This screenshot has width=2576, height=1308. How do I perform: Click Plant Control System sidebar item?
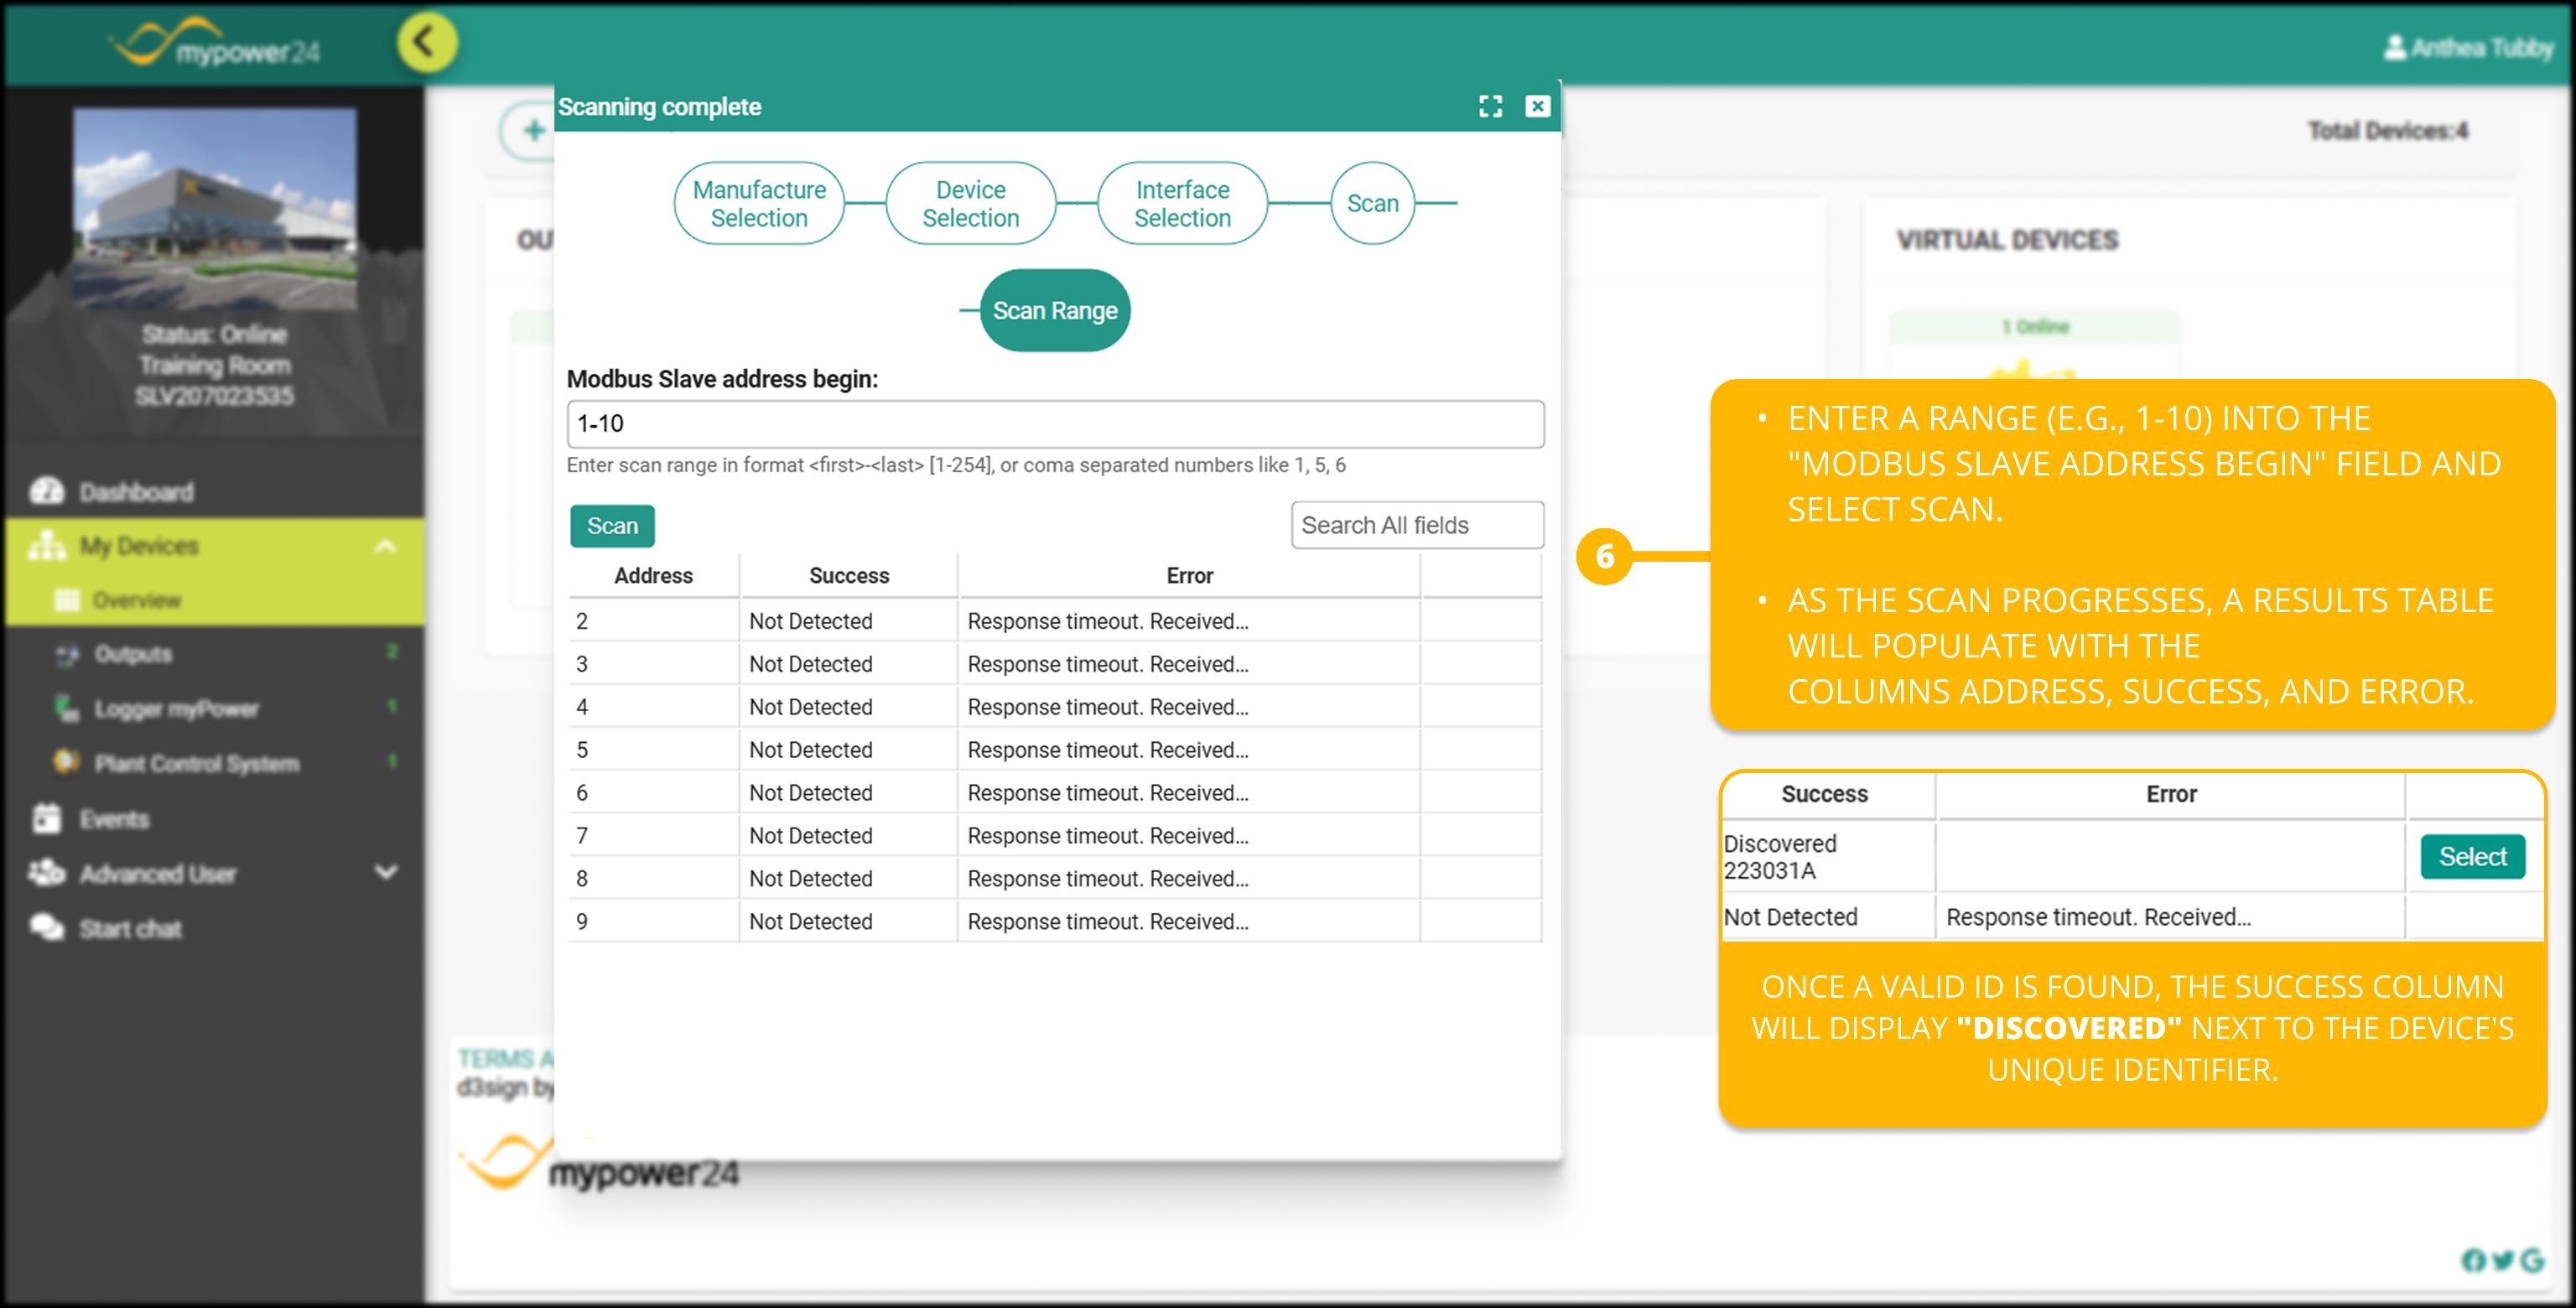196,763
